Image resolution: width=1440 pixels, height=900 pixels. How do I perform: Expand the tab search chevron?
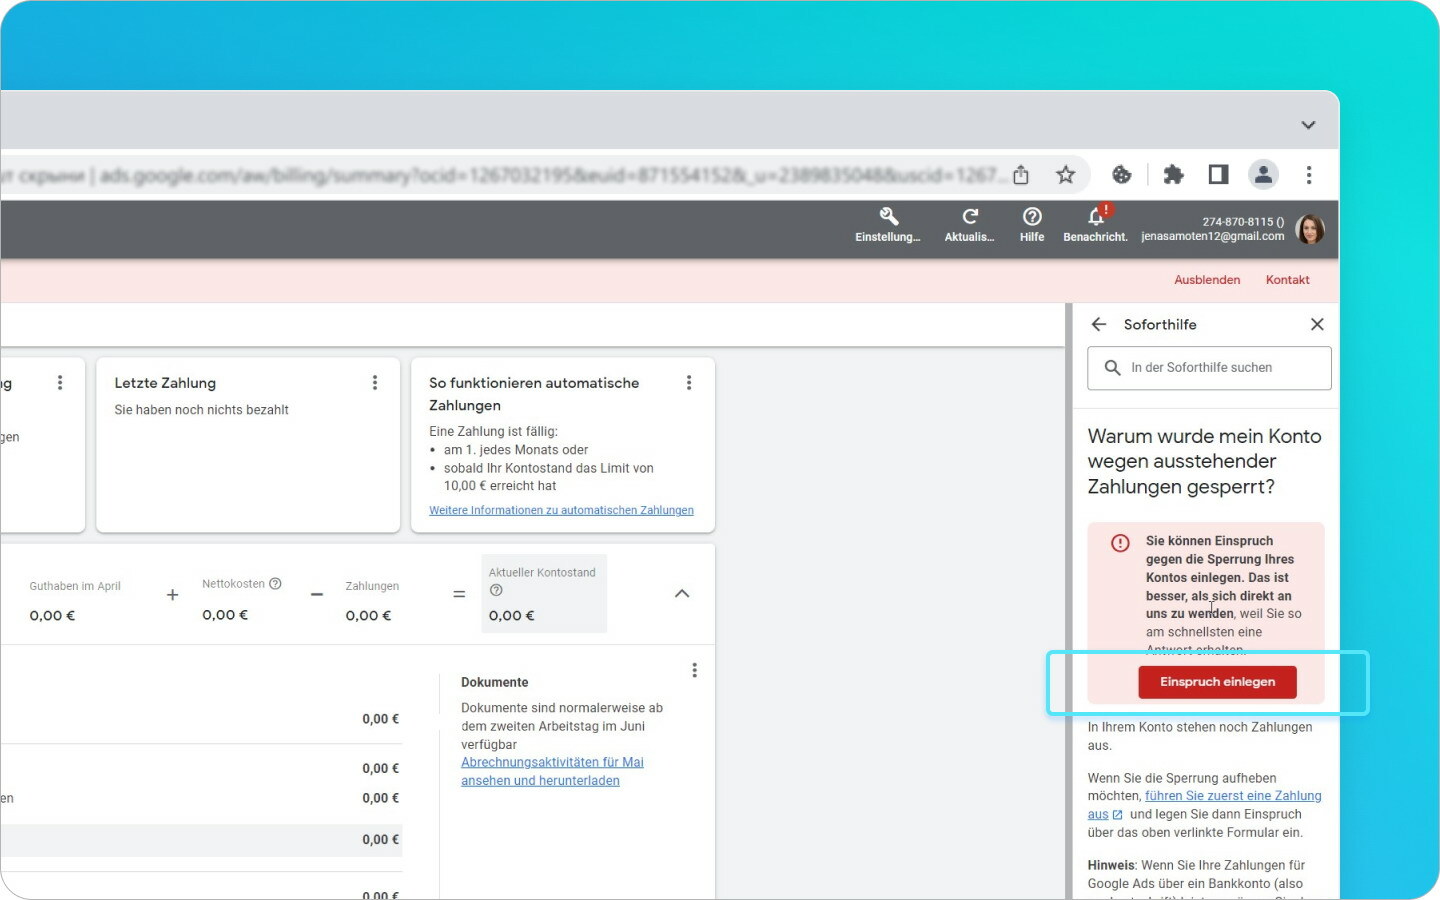(1308, 125)
